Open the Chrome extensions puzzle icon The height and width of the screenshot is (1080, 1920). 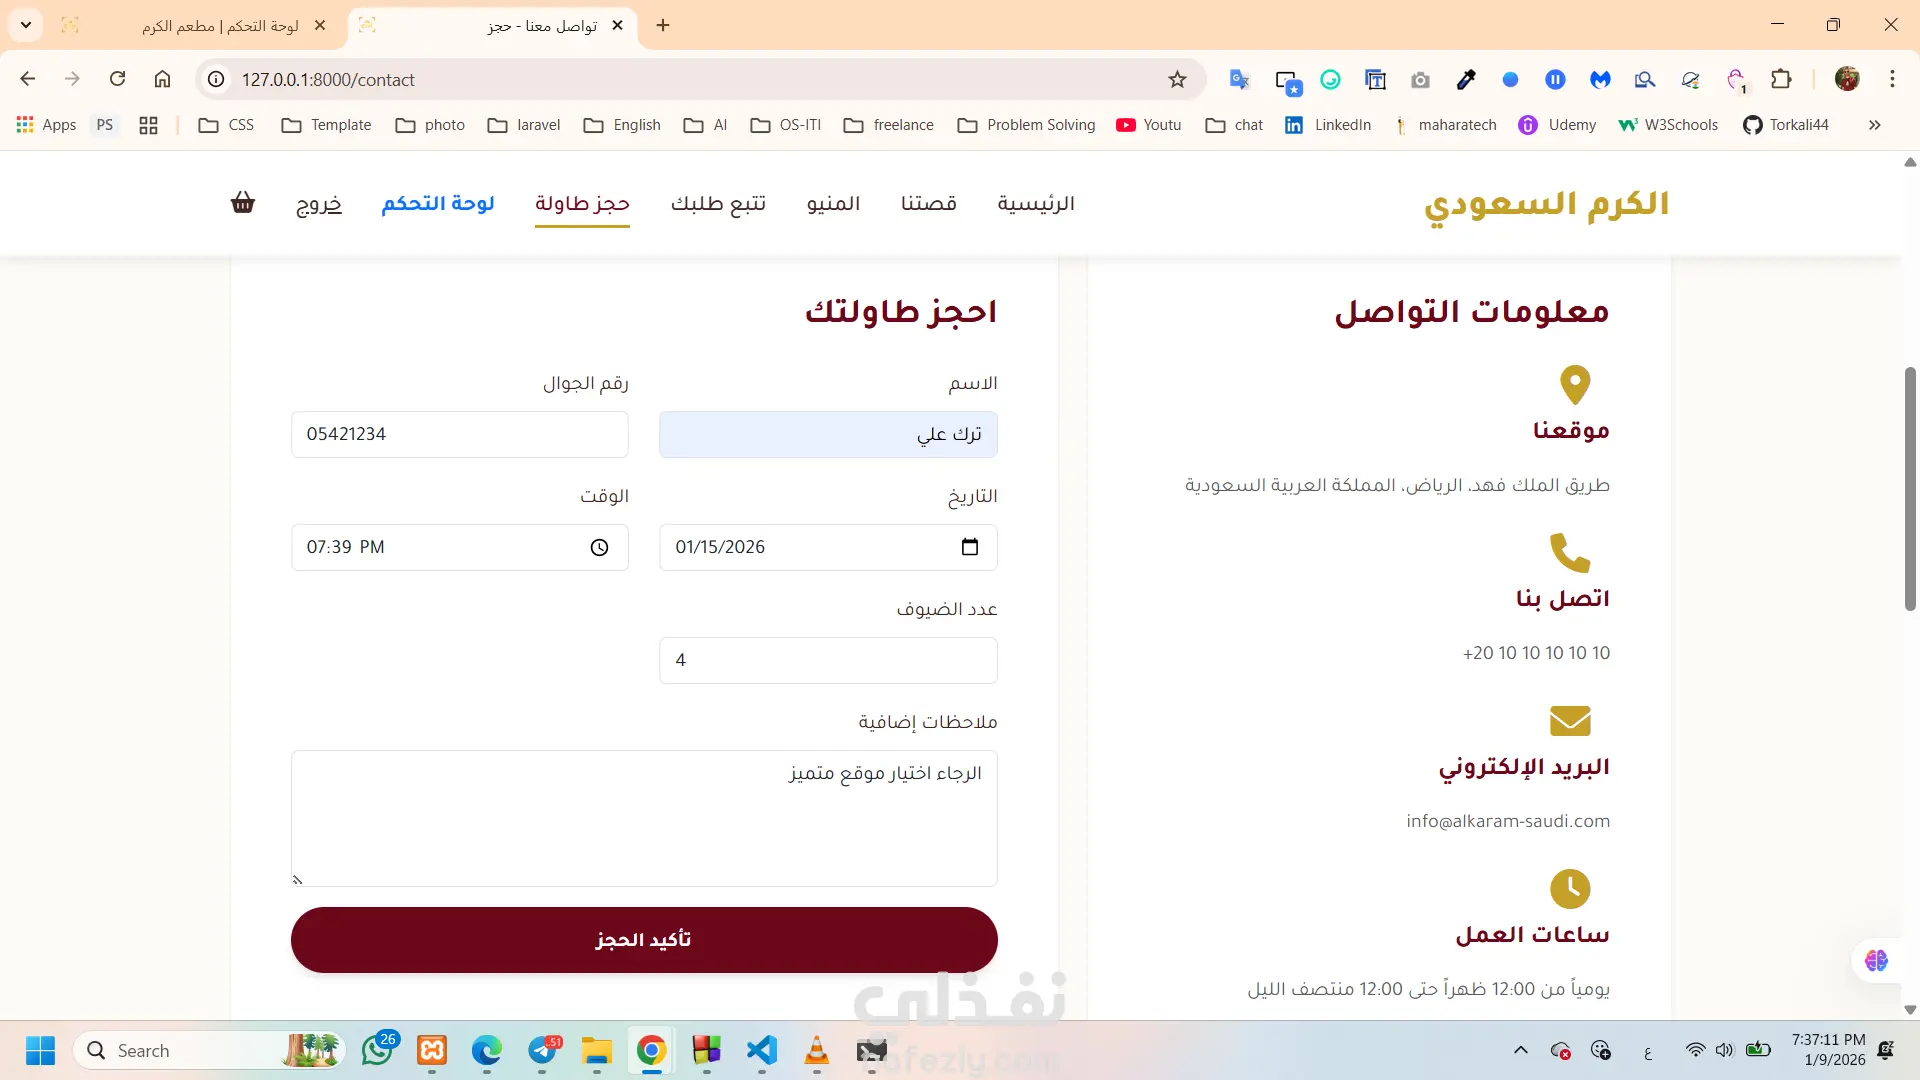point(1781,79)
